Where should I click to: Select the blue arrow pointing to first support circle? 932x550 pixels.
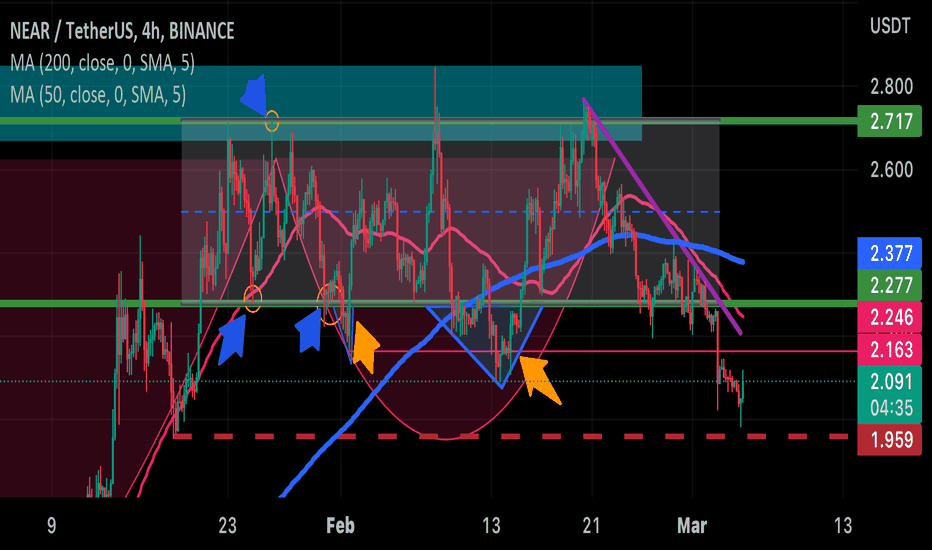(x=232, y=339)
